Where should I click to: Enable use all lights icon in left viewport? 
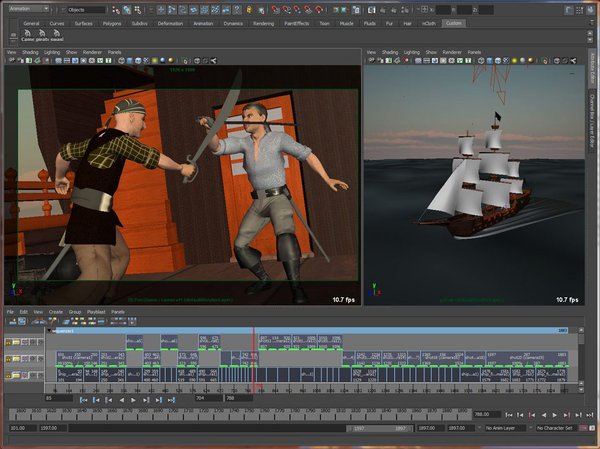155,60
